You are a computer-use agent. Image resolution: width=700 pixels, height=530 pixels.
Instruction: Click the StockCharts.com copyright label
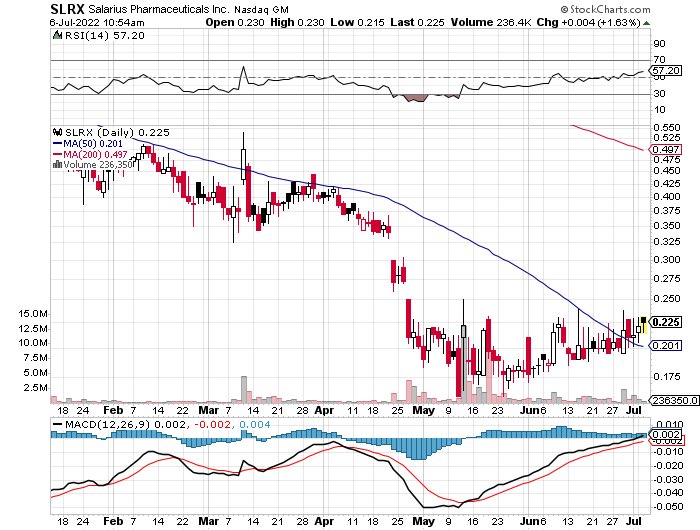tap(605, 9)
